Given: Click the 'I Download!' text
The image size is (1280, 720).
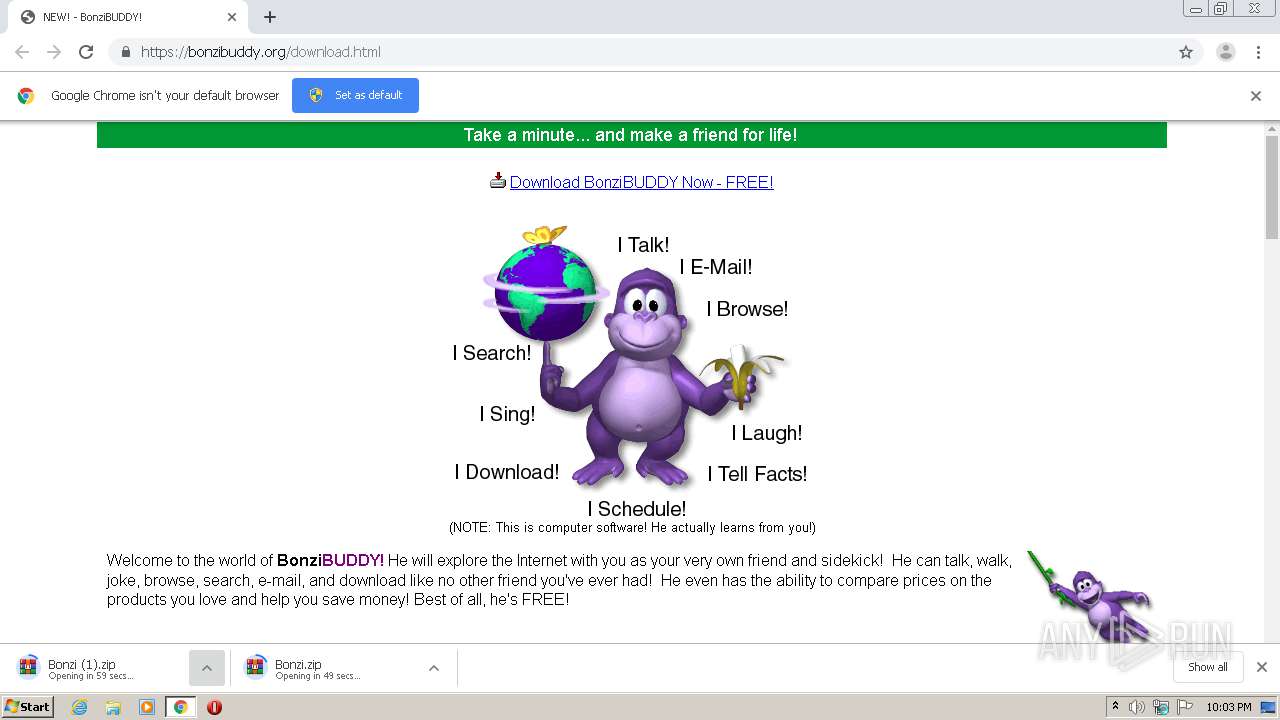Looking at the screenshot, I should click(x=507, y=472).
